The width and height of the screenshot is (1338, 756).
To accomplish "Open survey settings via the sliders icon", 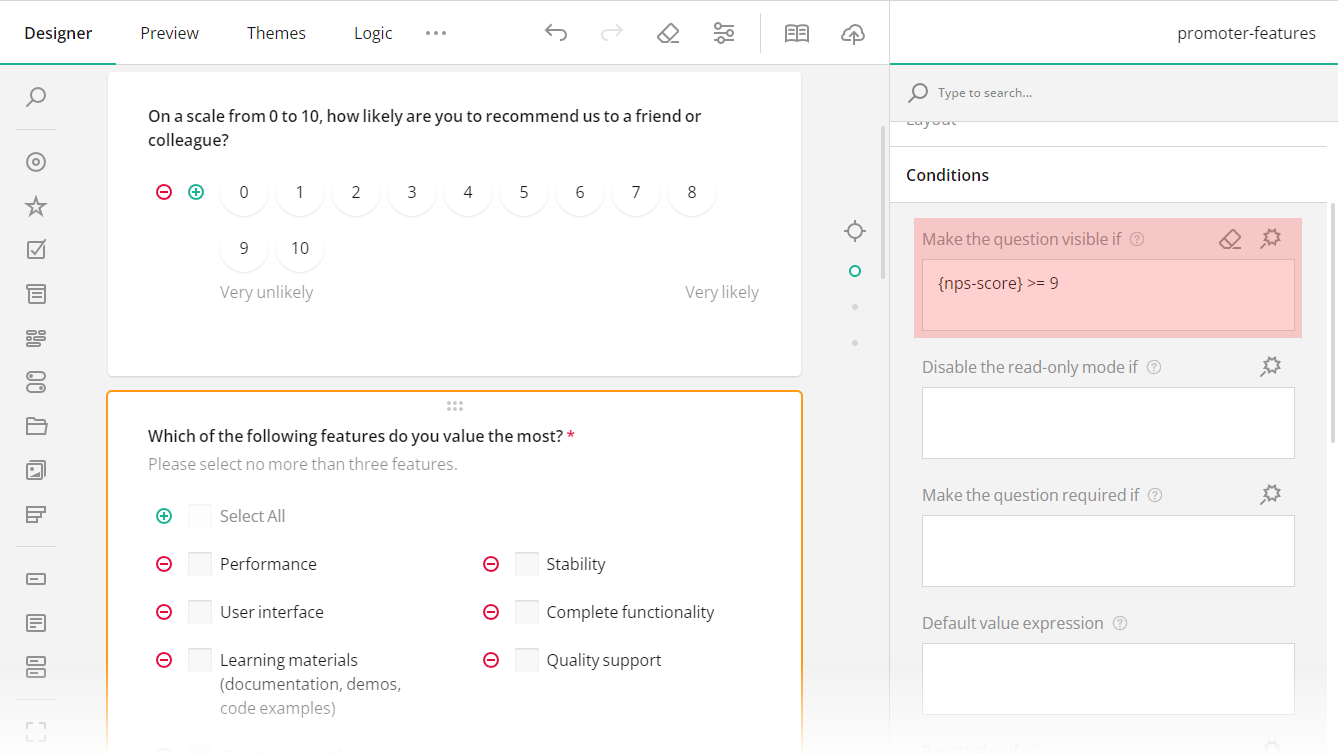I will click(x=724, y=32).
